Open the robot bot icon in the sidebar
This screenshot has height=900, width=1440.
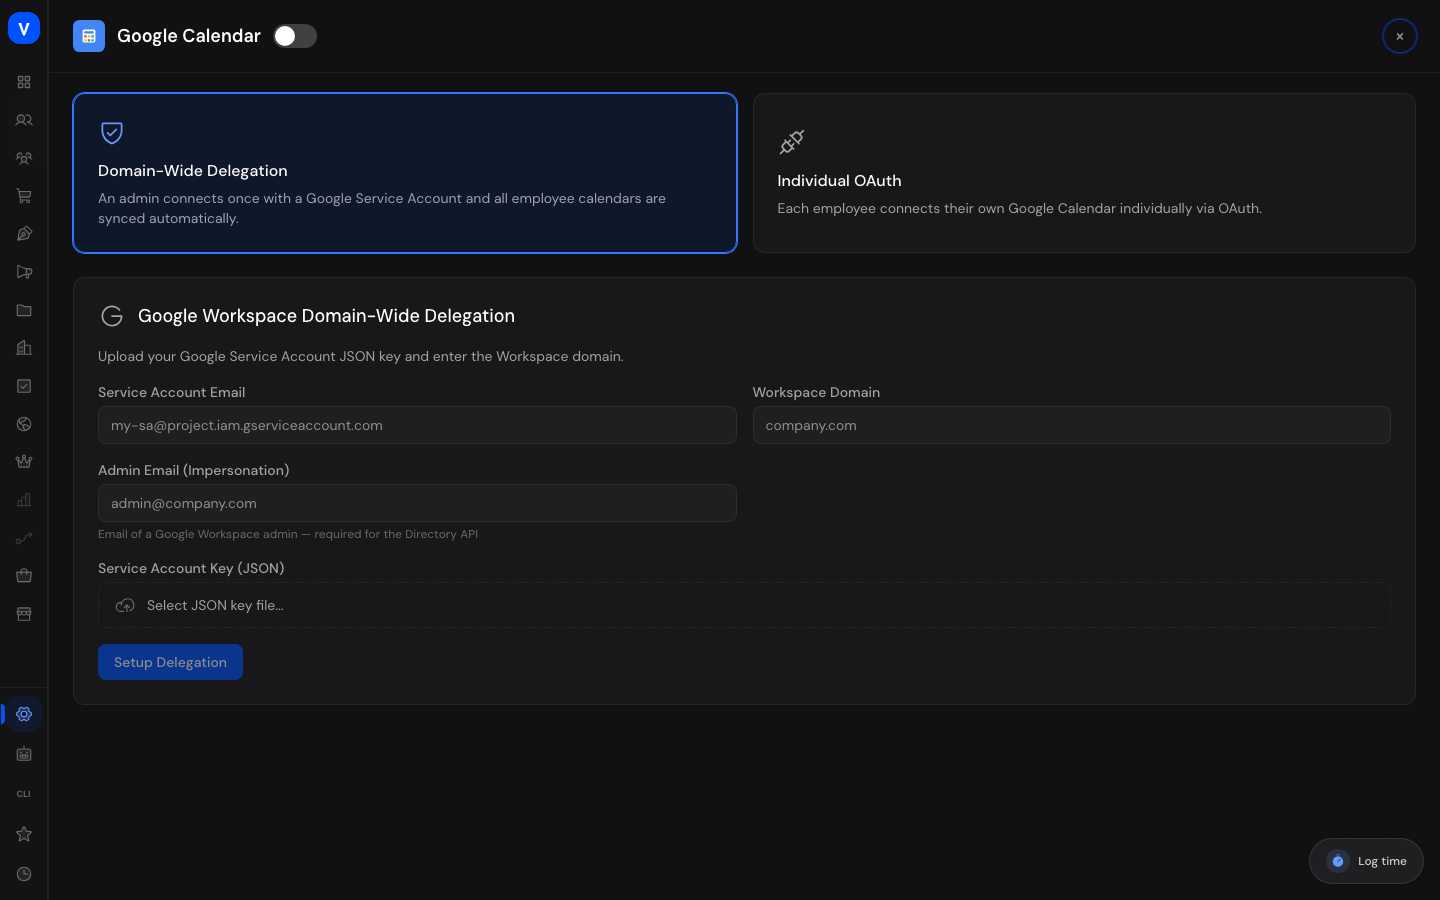click(x=24, y=754)
